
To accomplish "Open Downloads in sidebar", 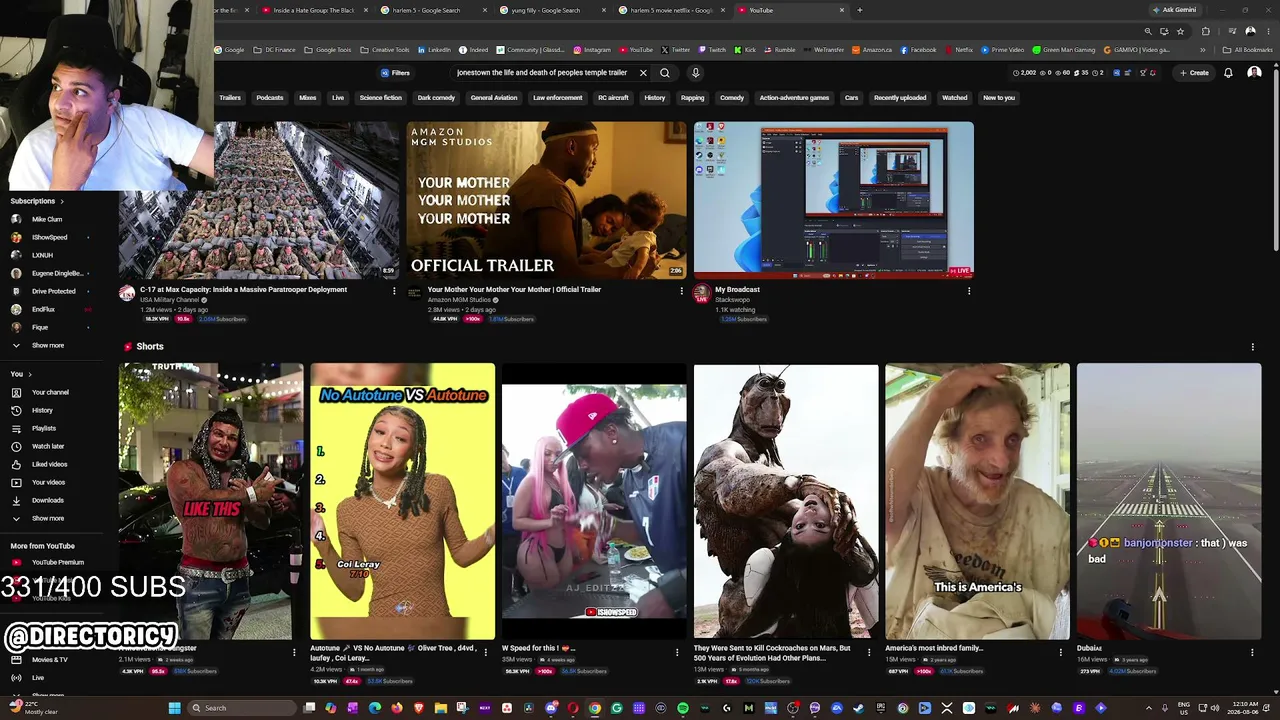I will [47, 500].
